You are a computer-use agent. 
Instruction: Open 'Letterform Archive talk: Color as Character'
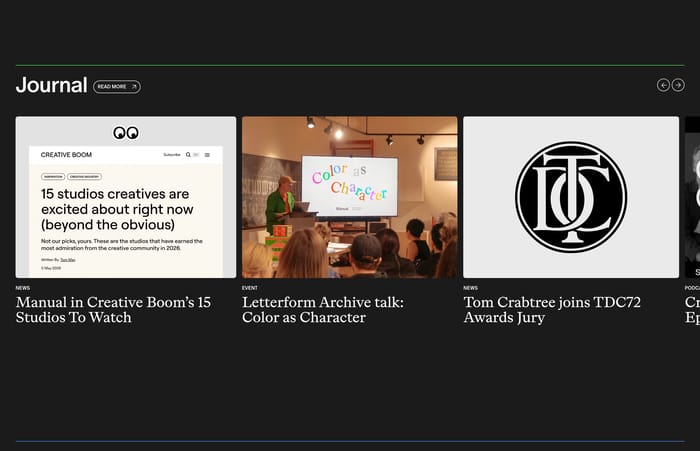pos(323,310)
